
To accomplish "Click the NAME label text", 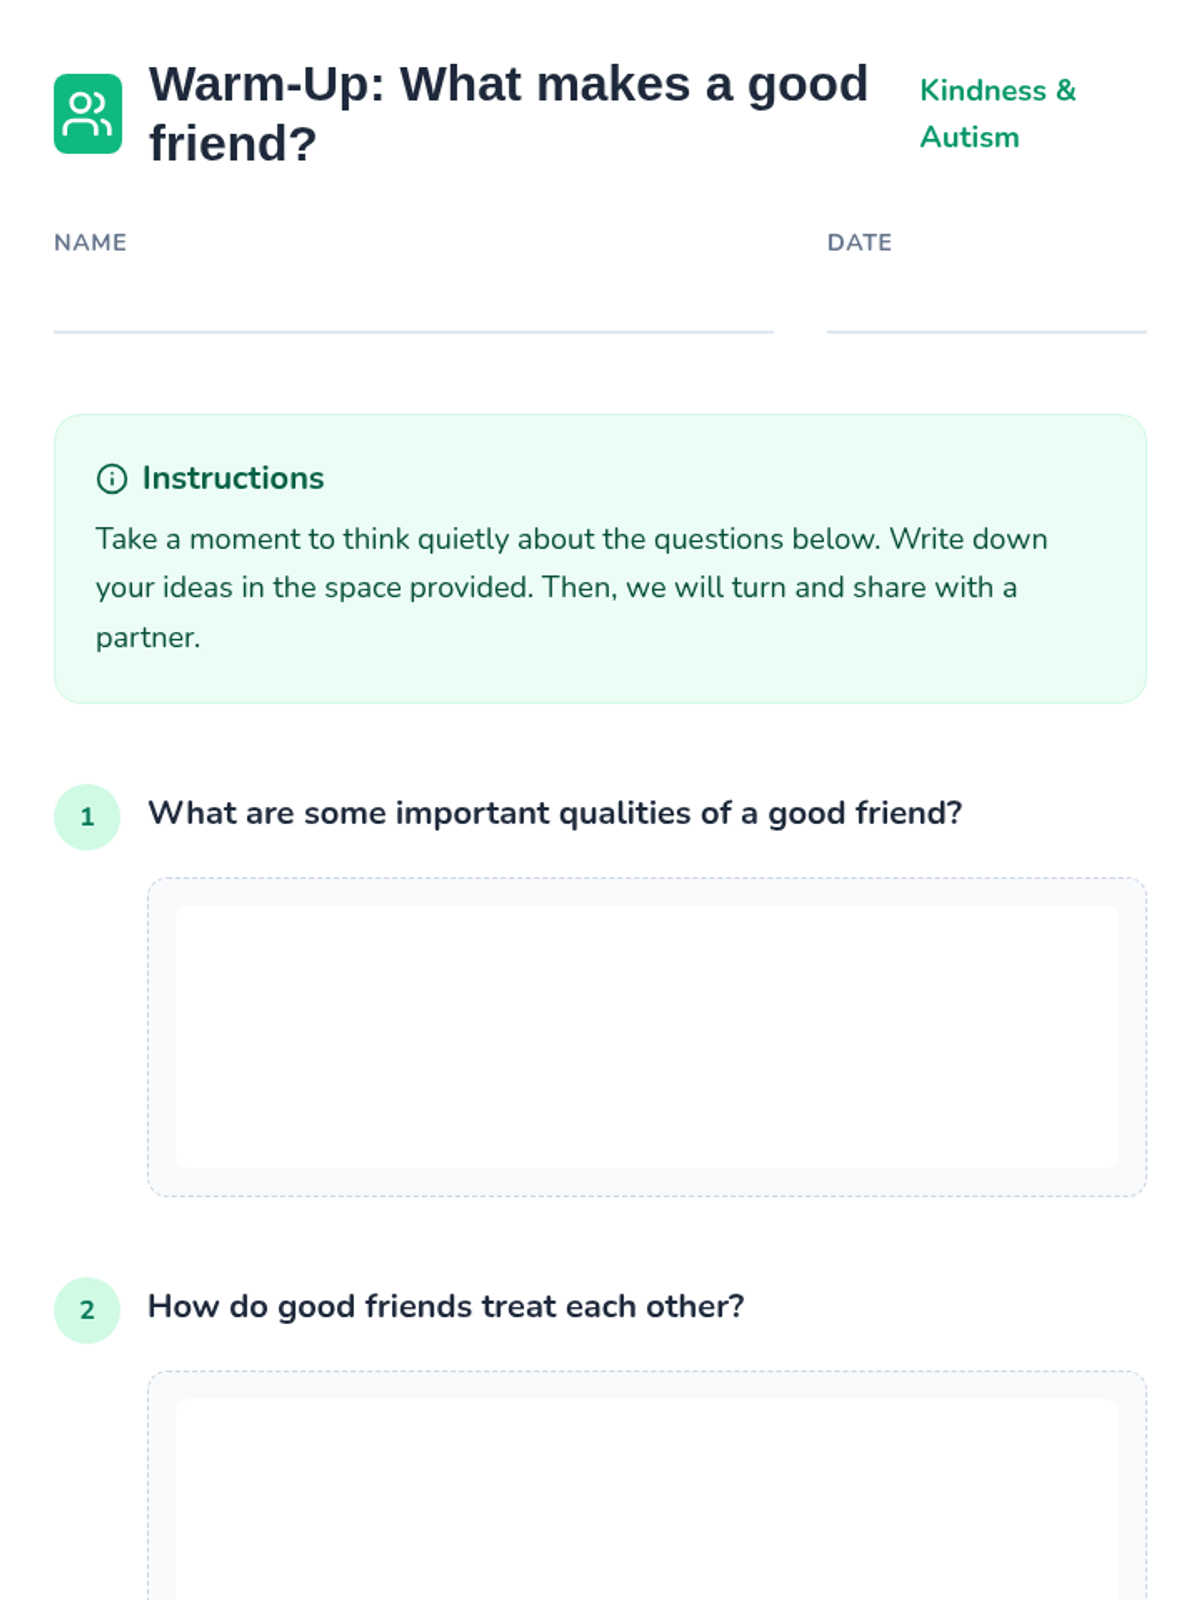I will coord(90,243).
